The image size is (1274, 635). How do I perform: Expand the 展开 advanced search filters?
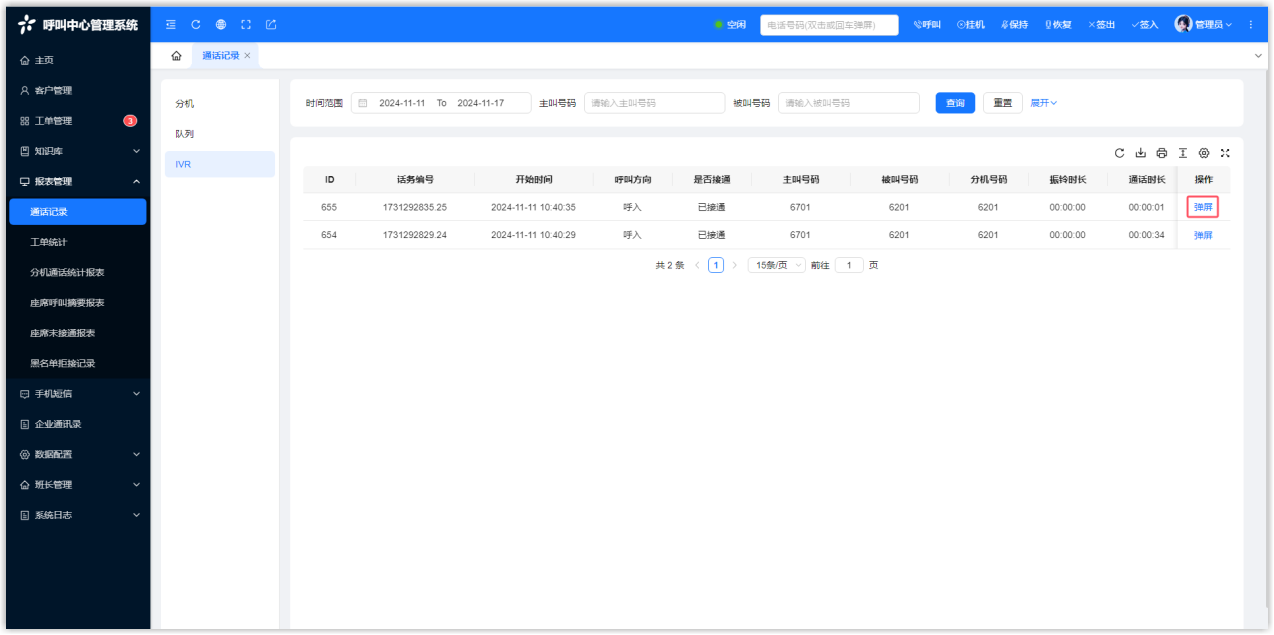[x=1043, y=103]
